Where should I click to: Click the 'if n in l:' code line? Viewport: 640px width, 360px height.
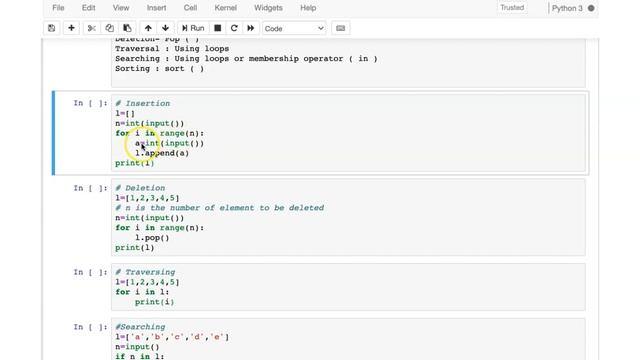pos(140,356)
